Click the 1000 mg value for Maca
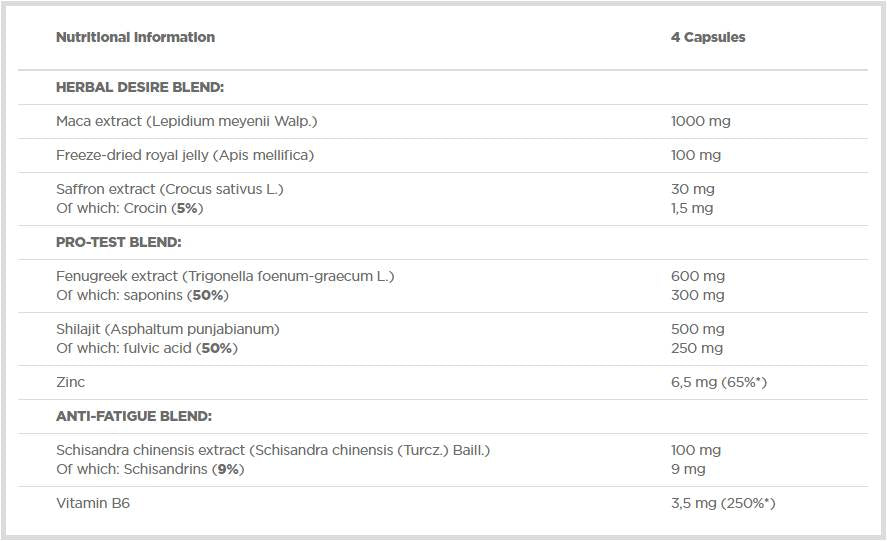Image resolution: width=887 pixels, height=541 pixels. (700, 121)
